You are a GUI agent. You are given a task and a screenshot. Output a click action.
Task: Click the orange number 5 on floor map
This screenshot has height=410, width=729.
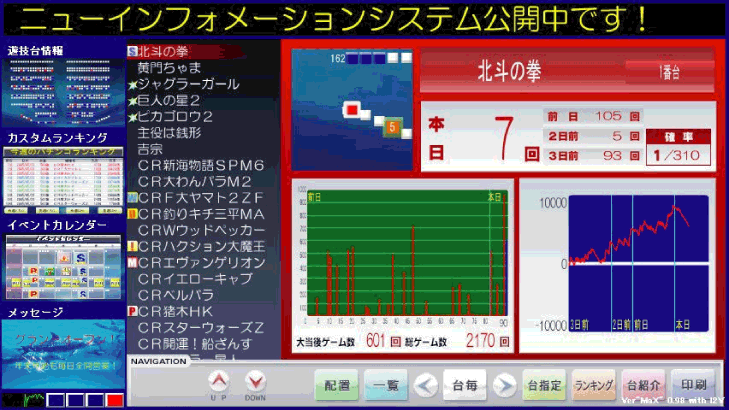pyautogui.click(x=392, y=126)
